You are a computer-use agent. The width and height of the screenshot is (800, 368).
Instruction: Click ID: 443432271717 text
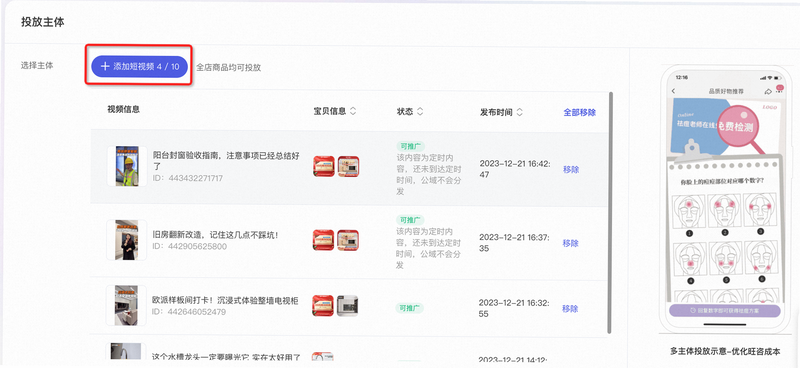point(188,178)
